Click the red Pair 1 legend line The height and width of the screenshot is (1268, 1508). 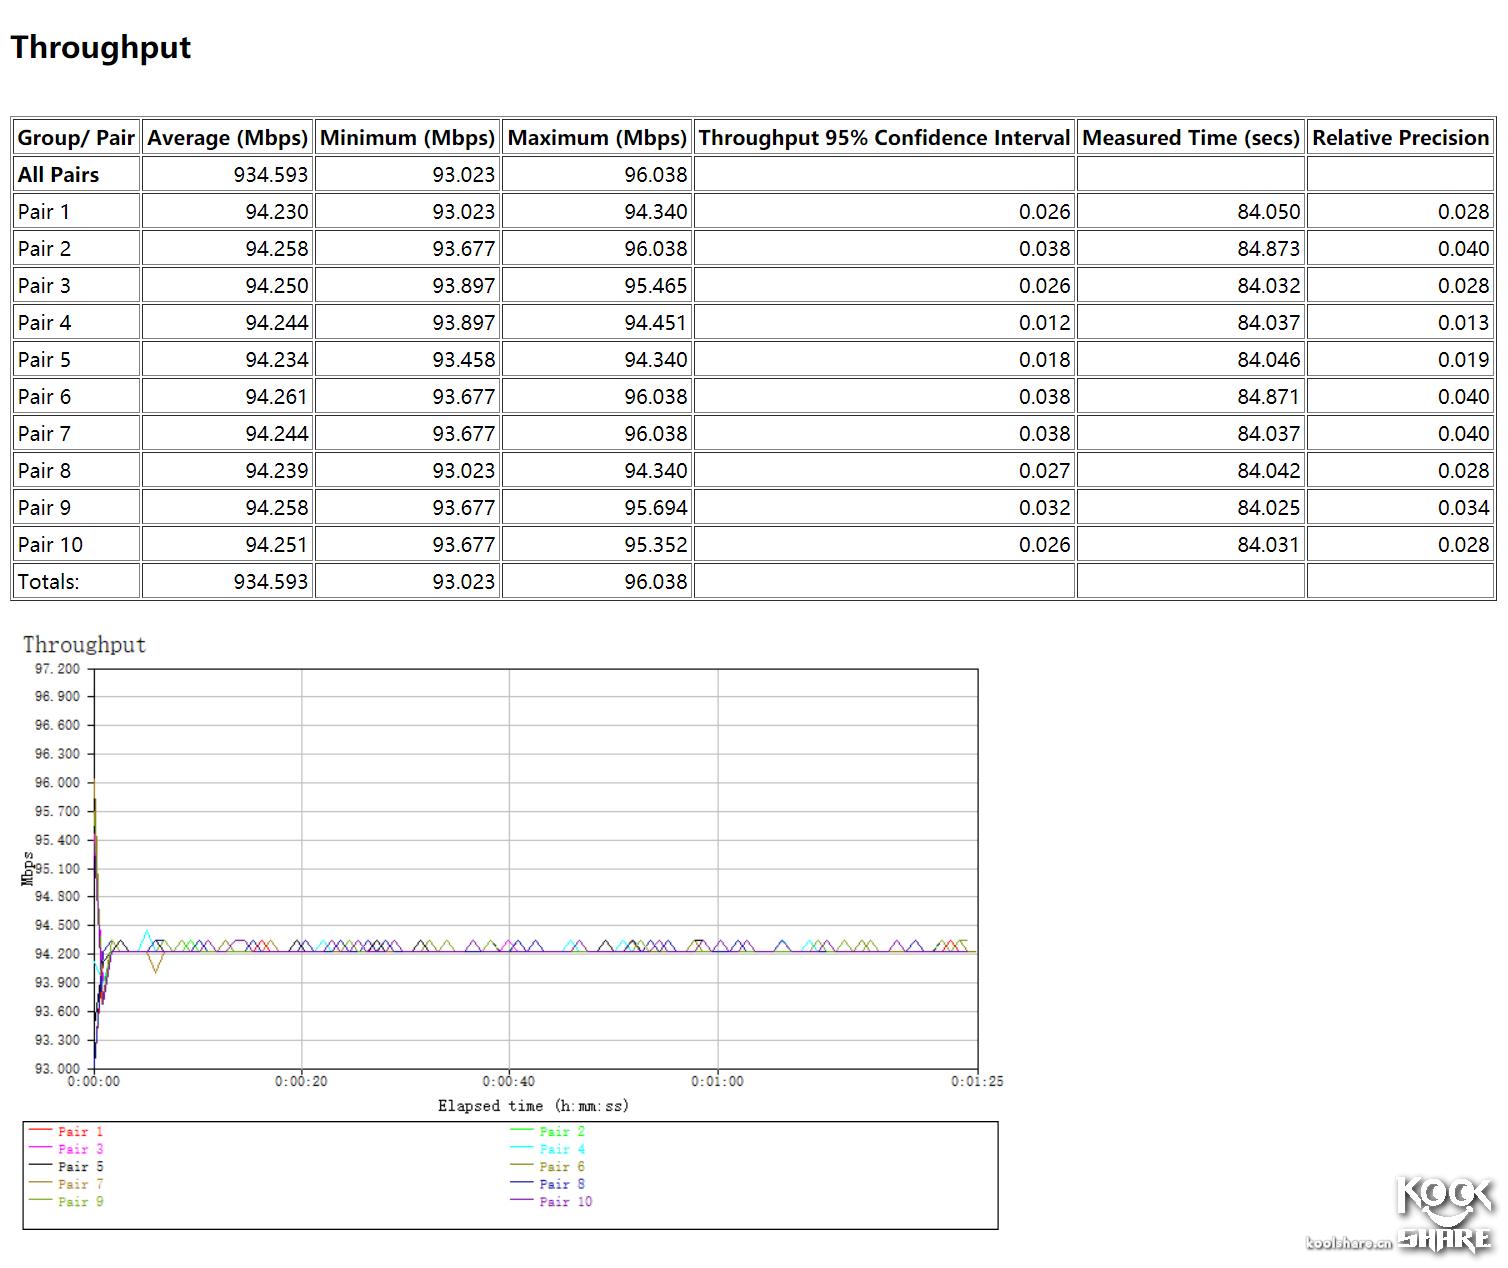coord(40,1131)
